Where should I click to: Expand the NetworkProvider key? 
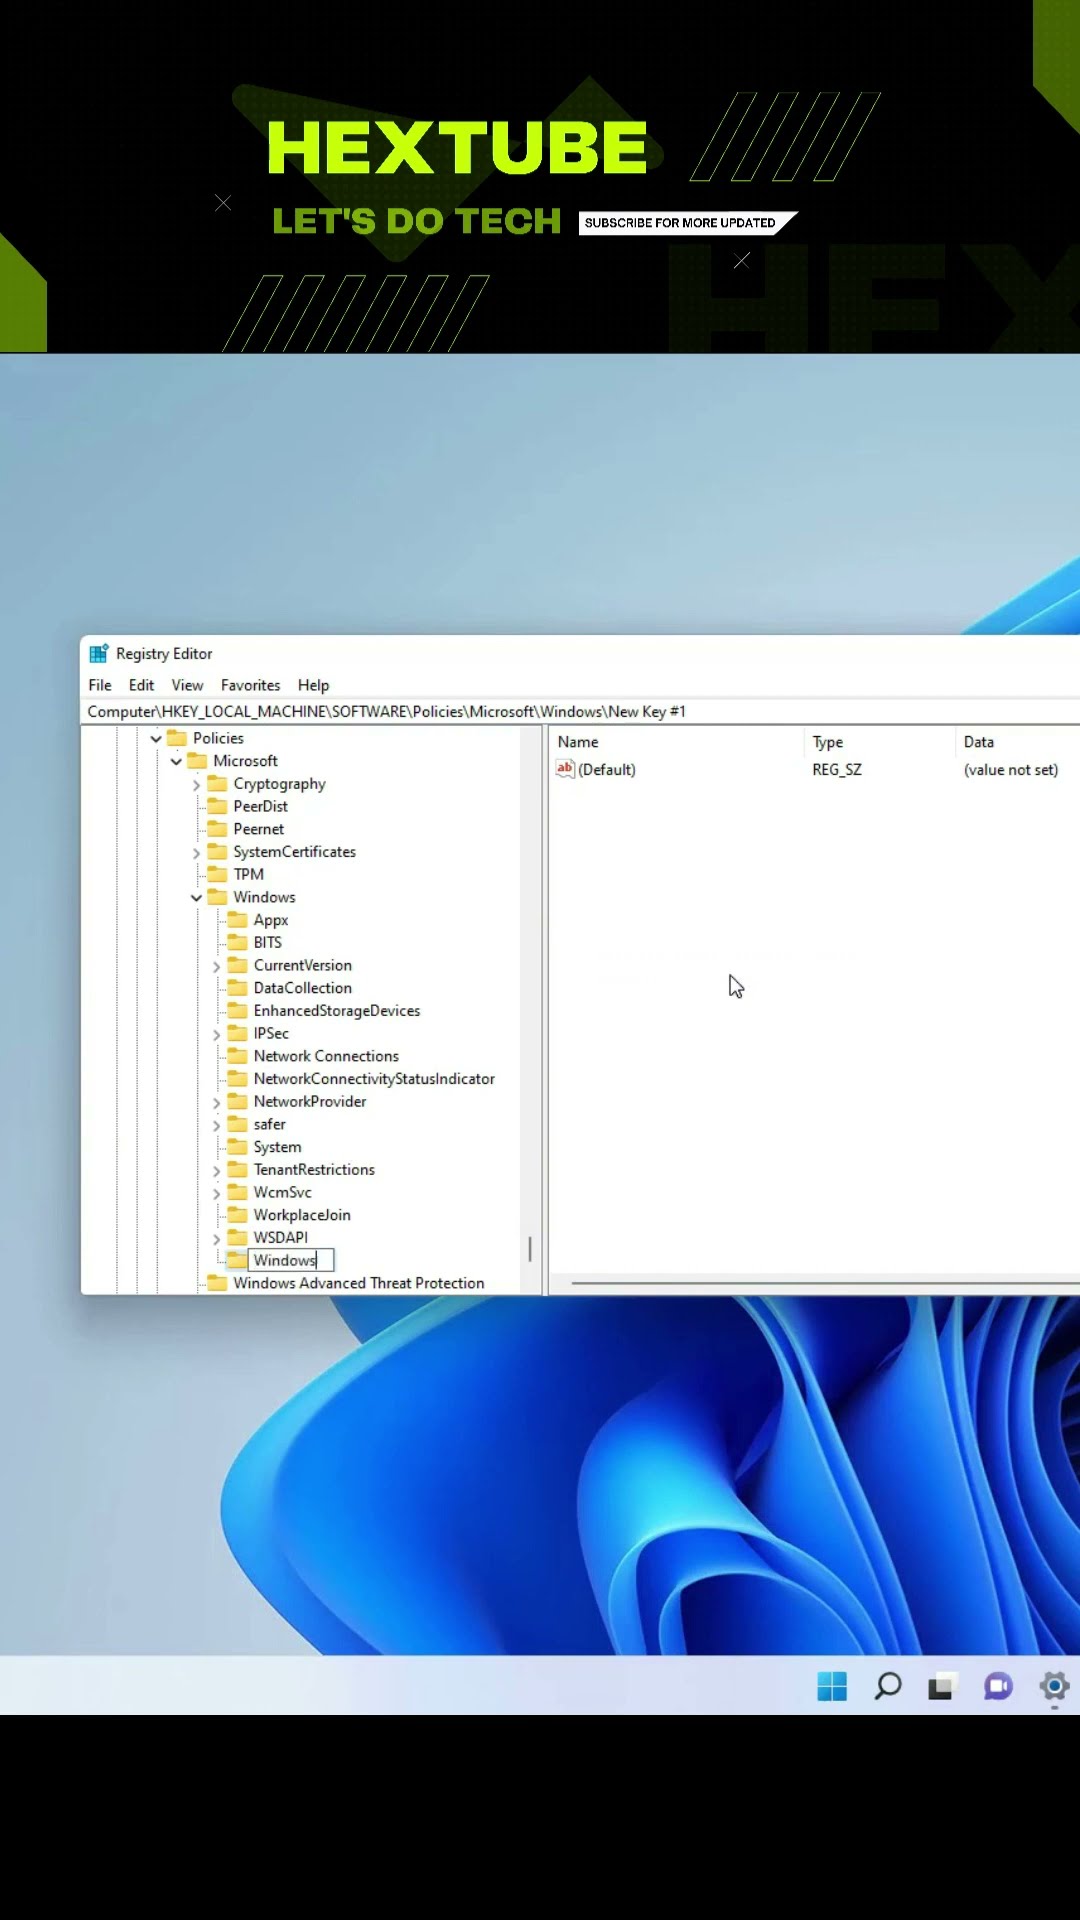click(x=216, y=1103)
